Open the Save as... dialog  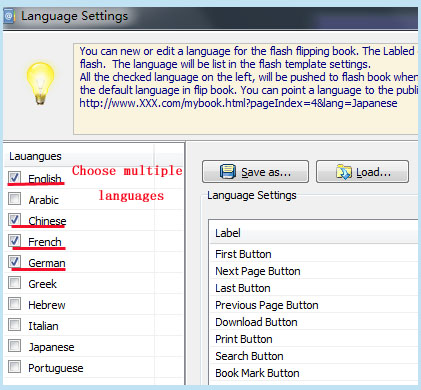(255, 172)
